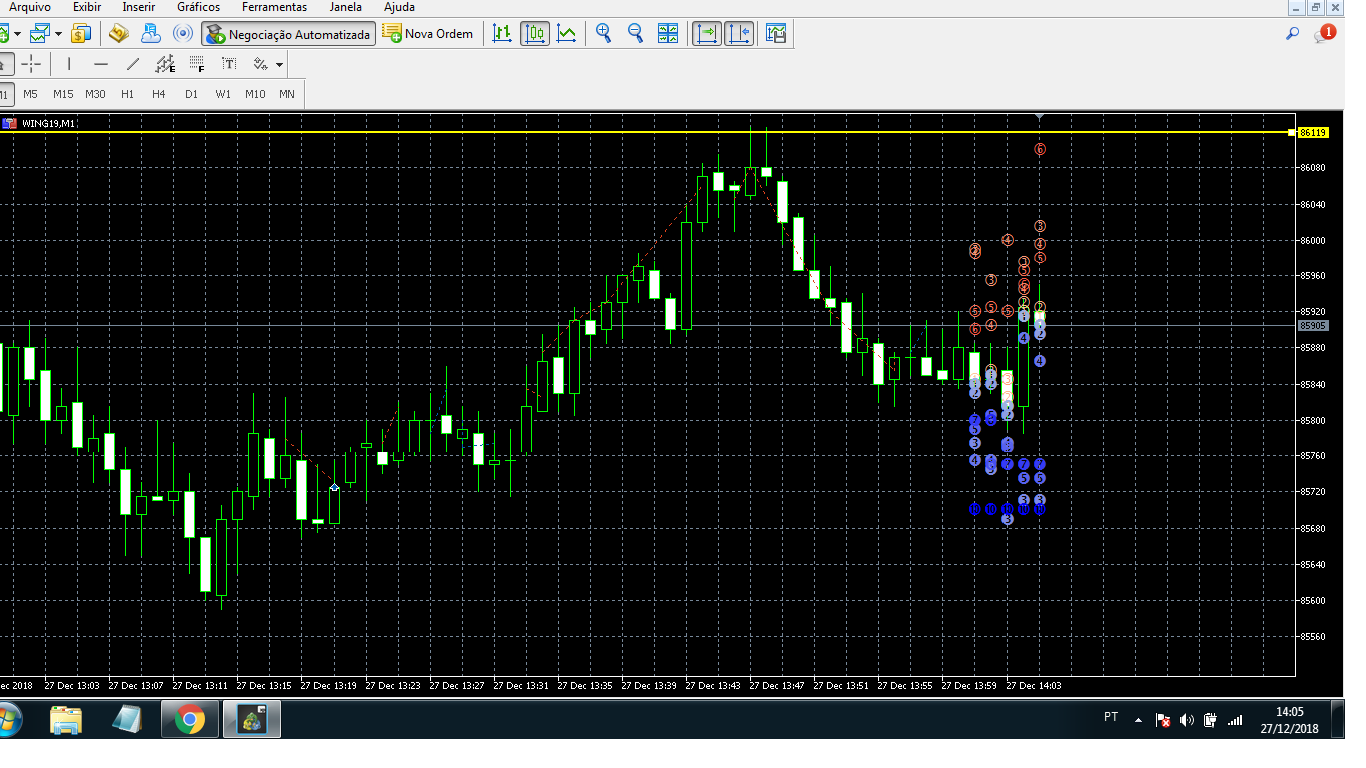This screenshot has height=768, width=1366.
Task: Click the PT language indicator
Action: (1111, 717)
